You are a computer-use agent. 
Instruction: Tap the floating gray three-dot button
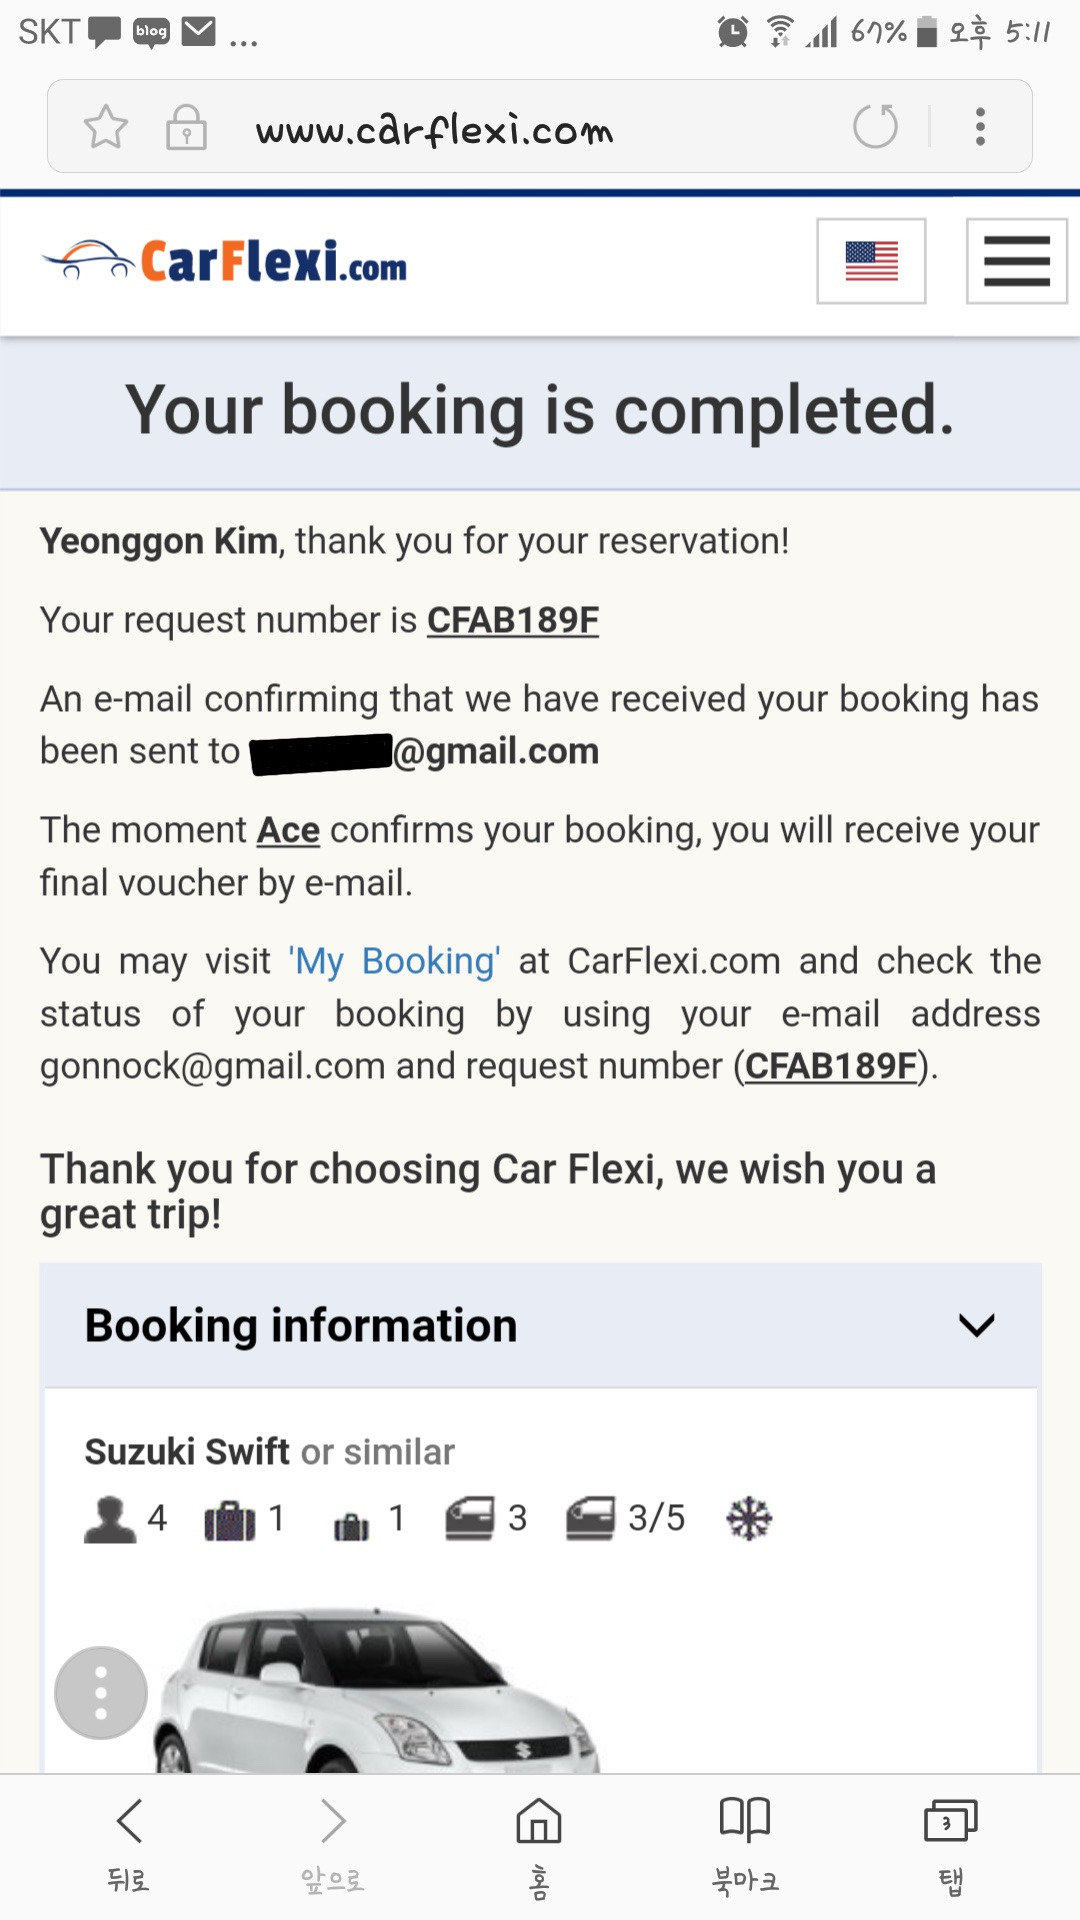pos(101,1693)
